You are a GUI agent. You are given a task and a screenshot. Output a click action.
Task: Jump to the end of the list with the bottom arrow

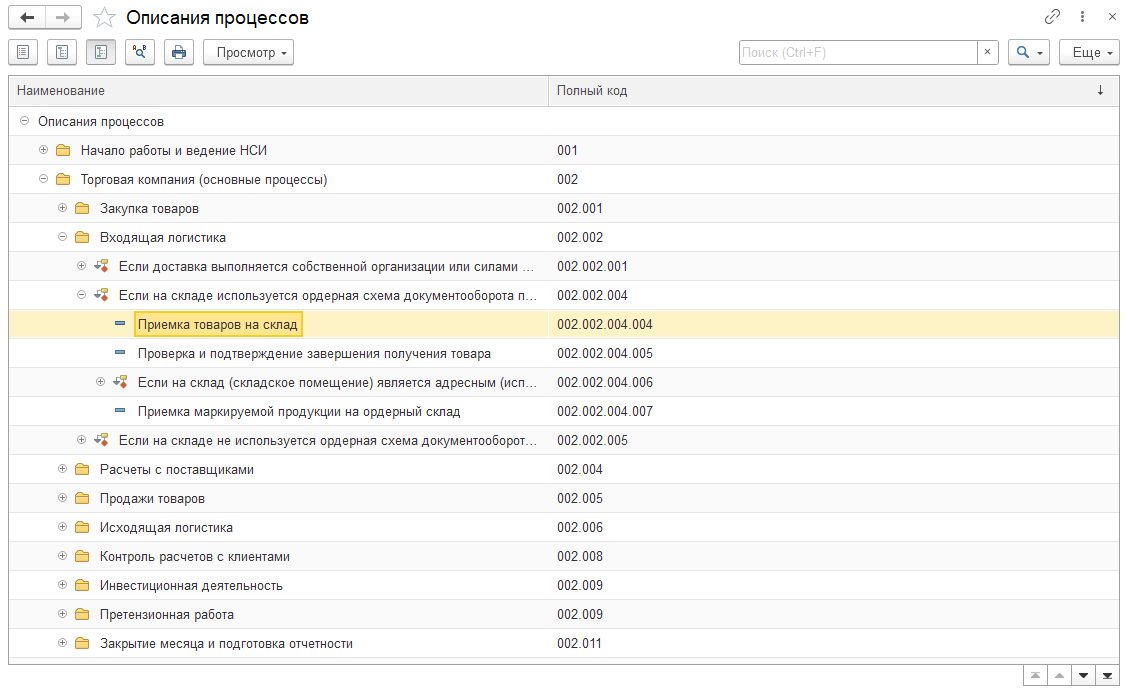click(x=1107, y=675)
